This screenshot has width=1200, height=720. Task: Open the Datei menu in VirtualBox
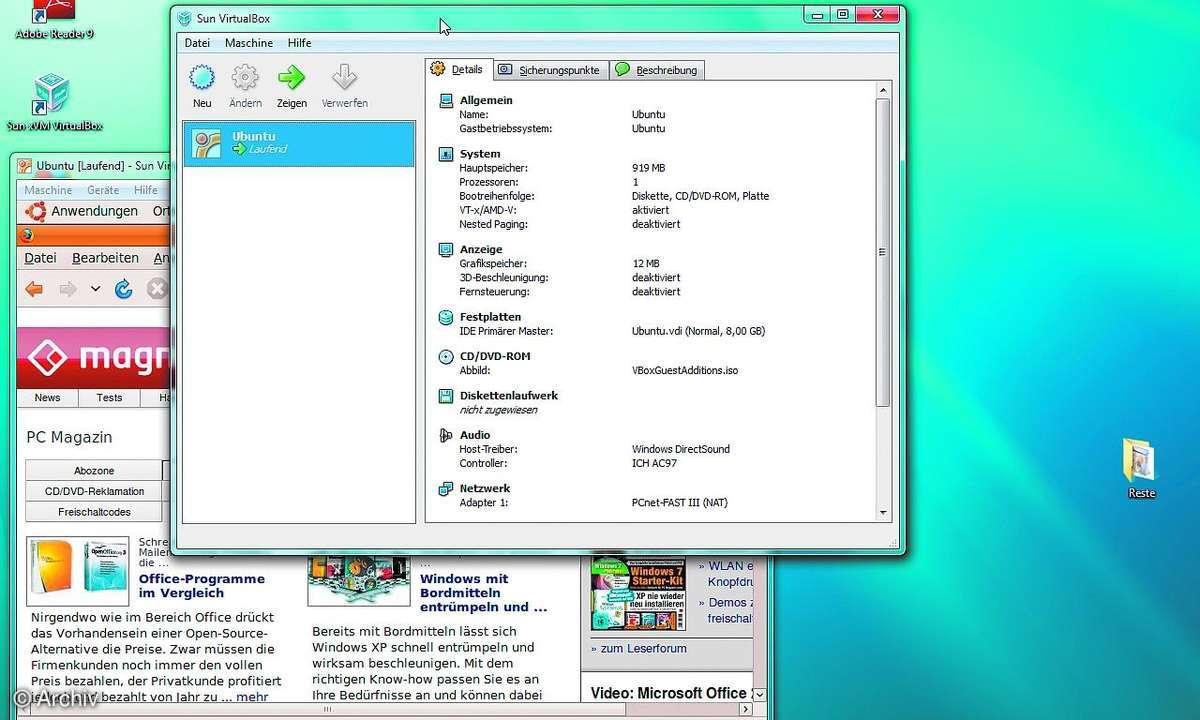pos(197,43)
